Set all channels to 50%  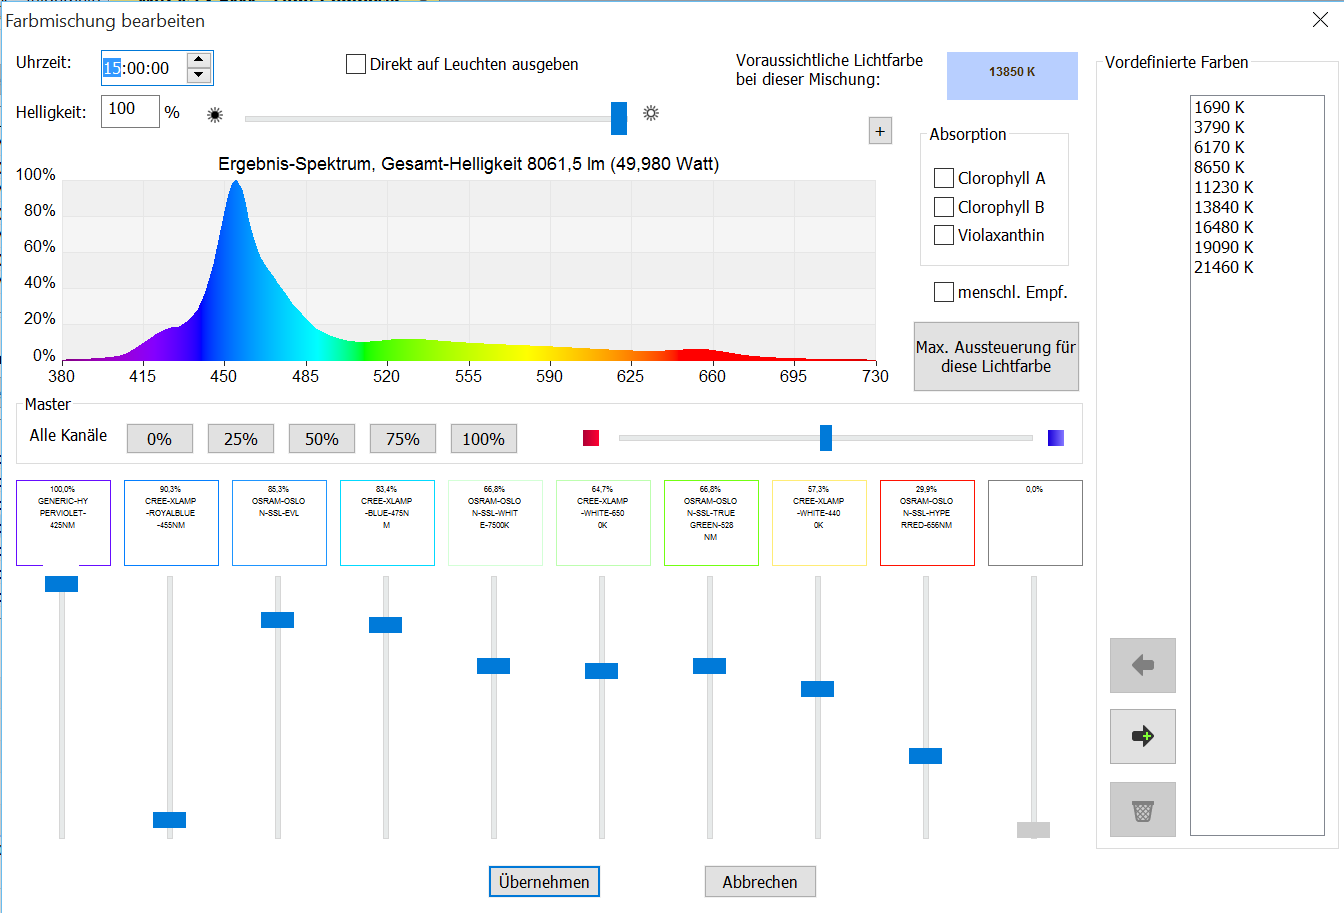coord(322,439)
